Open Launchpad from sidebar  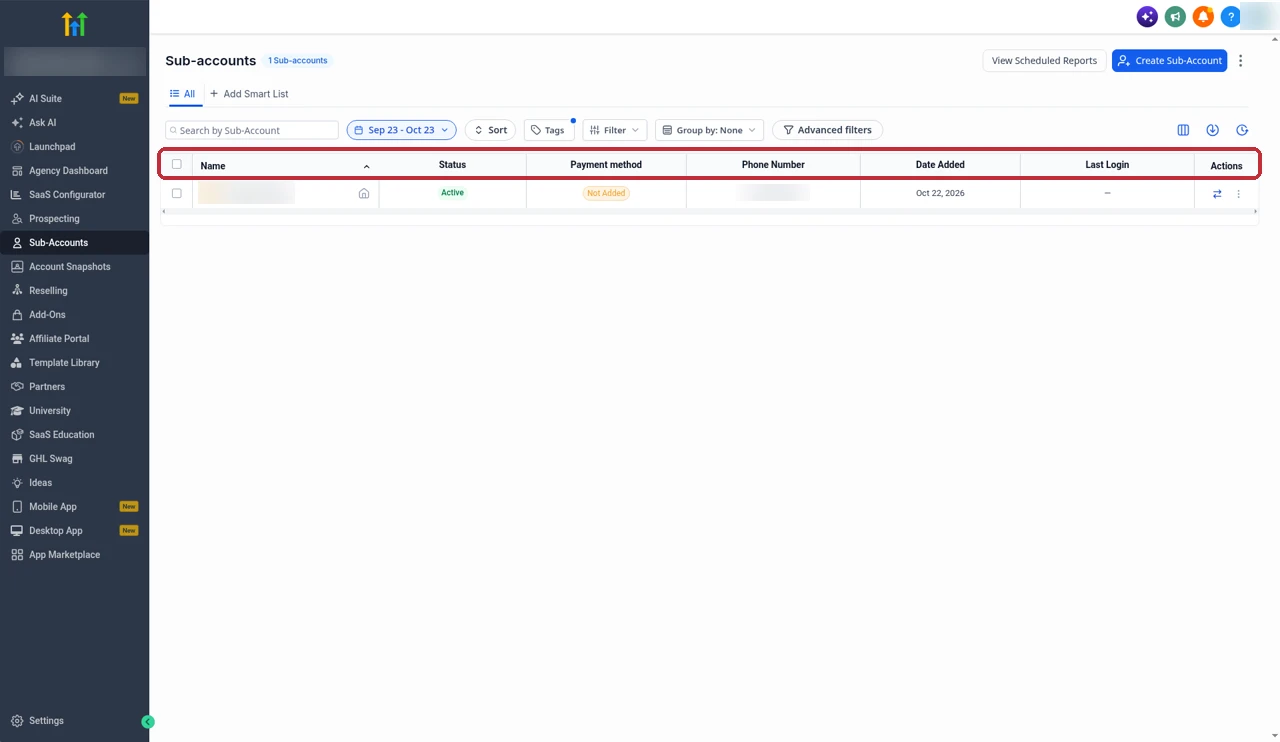coord(52,147)
